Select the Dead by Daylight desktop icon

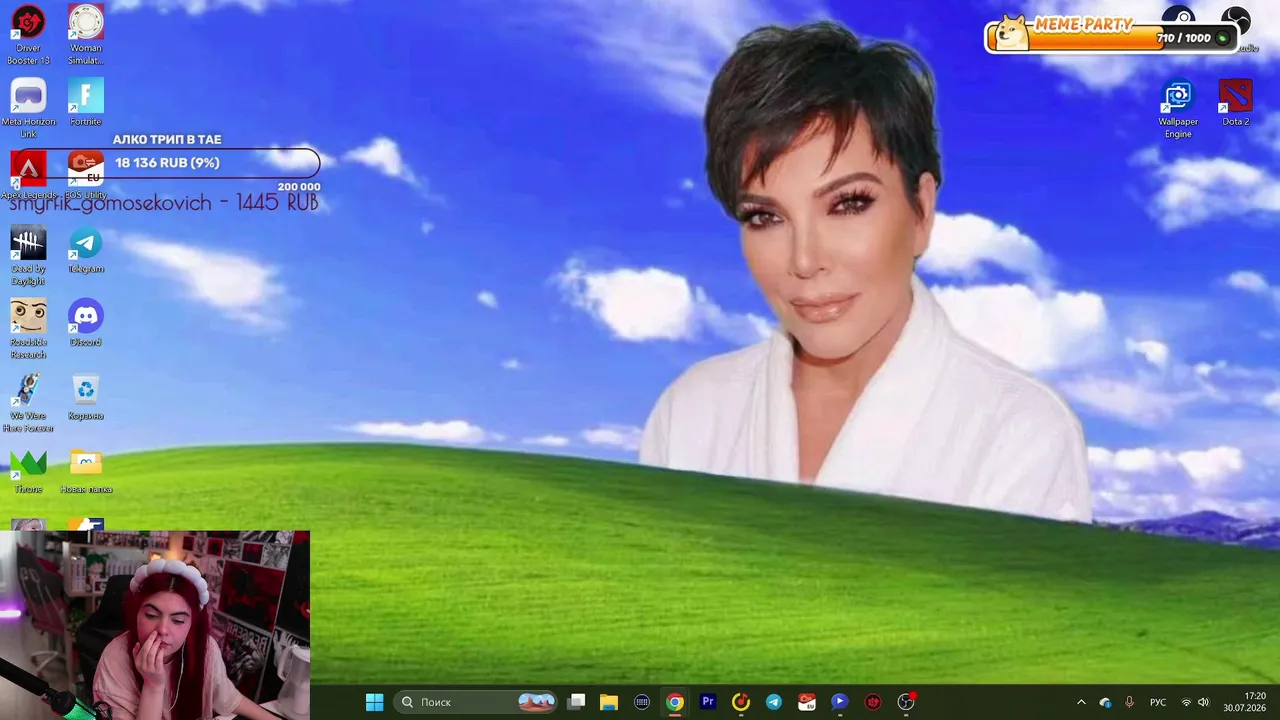click(x=28, y=255)
